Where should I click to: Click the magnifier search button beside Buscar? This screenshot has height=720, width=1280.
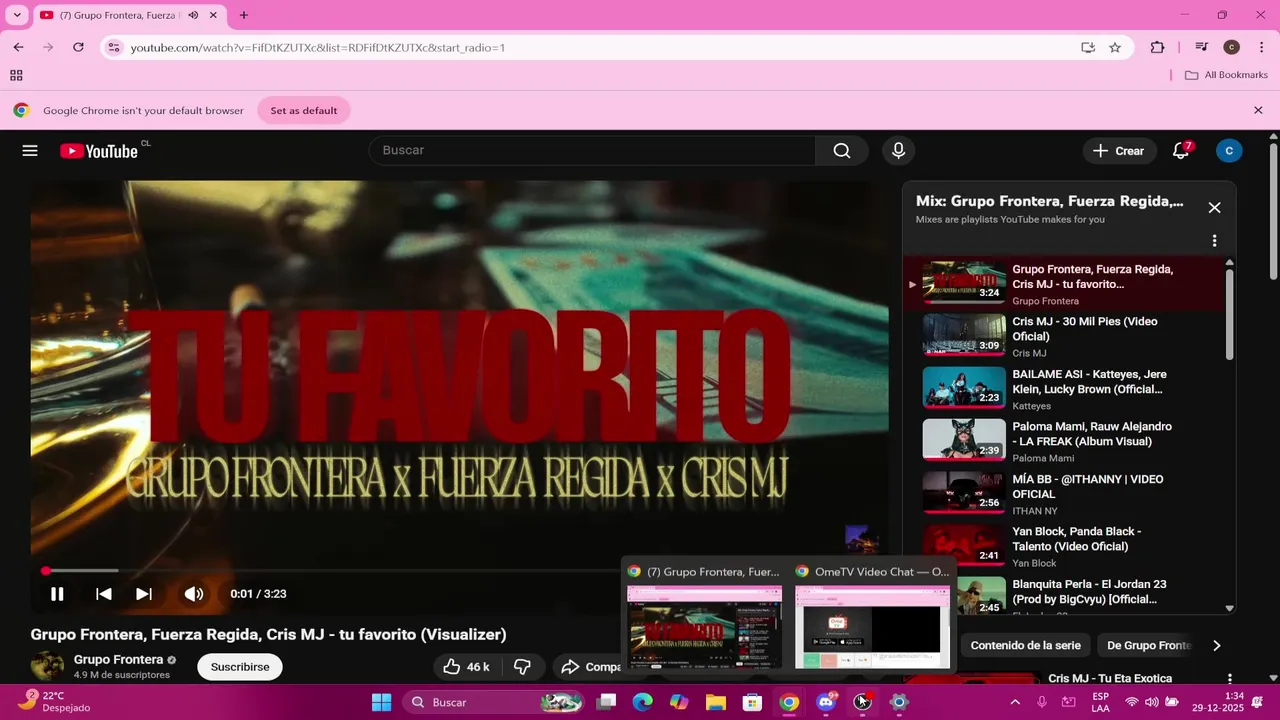click(x=842, y=151)
